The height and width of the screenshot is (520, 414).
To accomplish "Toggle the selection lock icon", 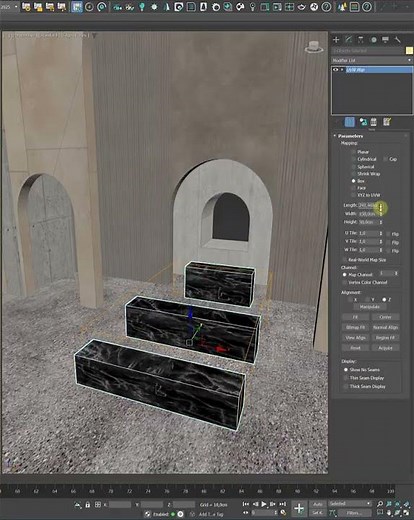I will point(88,505).
